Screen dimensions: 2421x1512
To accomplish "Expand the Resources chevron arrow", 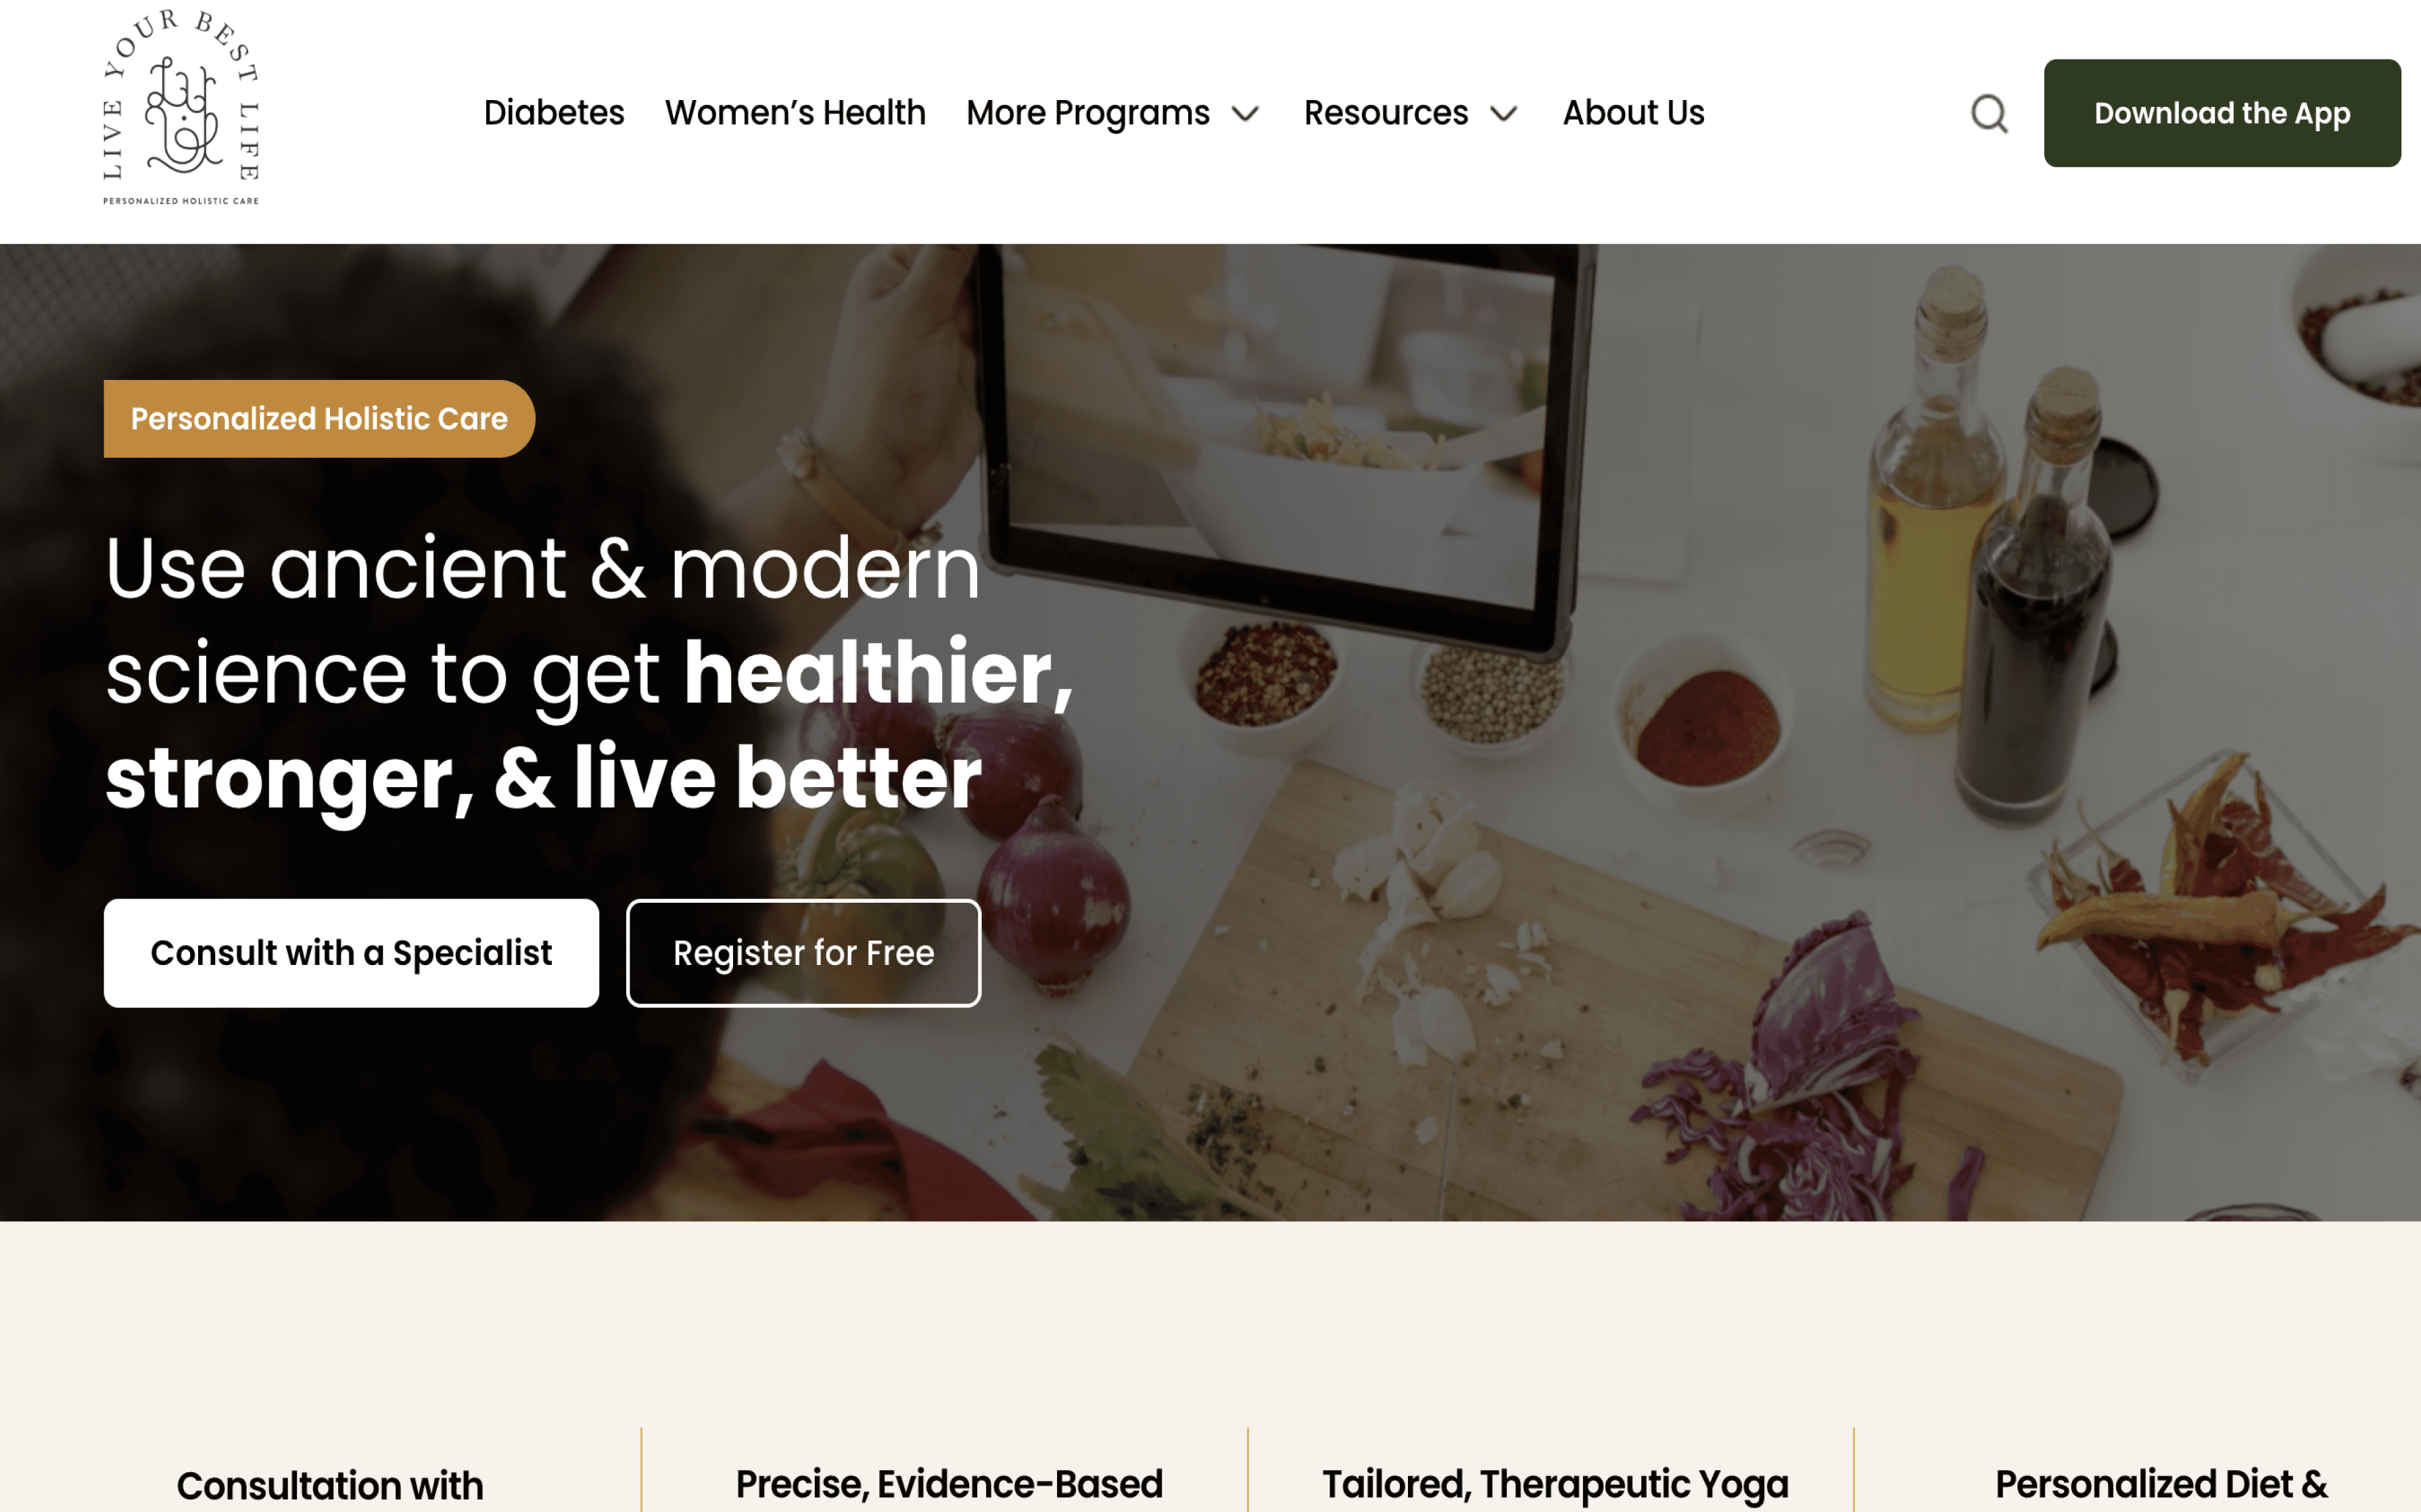I will pyautogui.click(x=1503, y=114).
